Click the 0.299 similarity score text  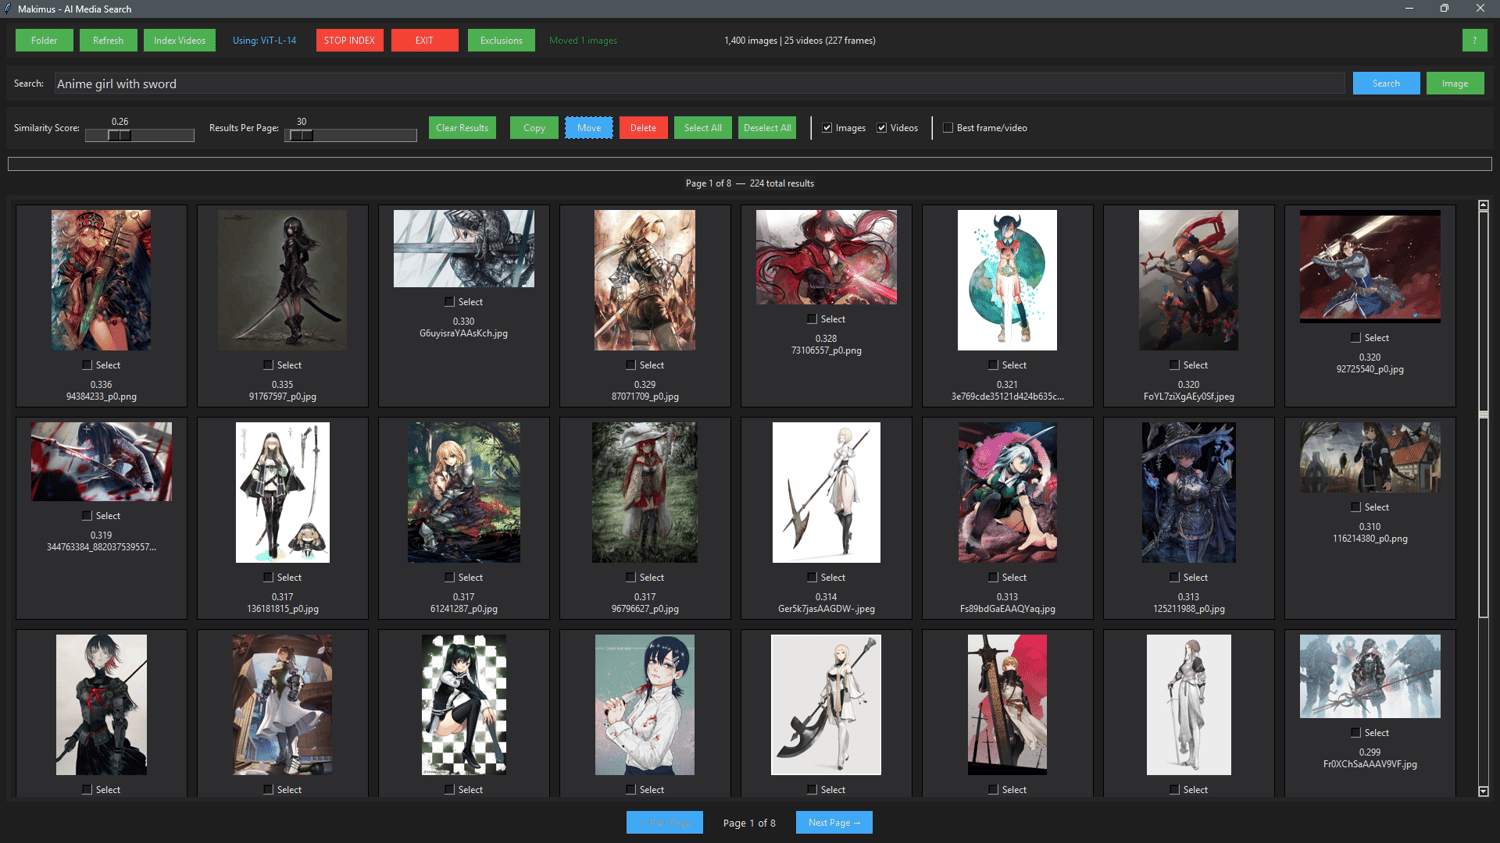(x=1370, y=753)
